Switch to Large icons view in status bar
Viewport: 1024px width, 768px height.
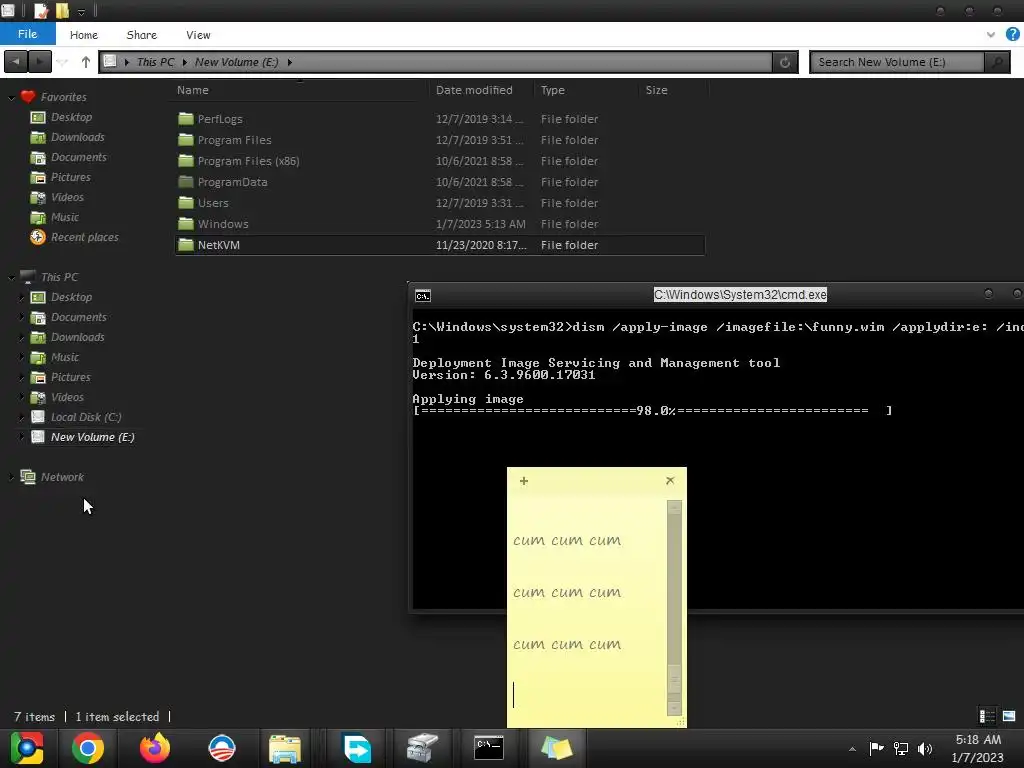[1009, 716]
